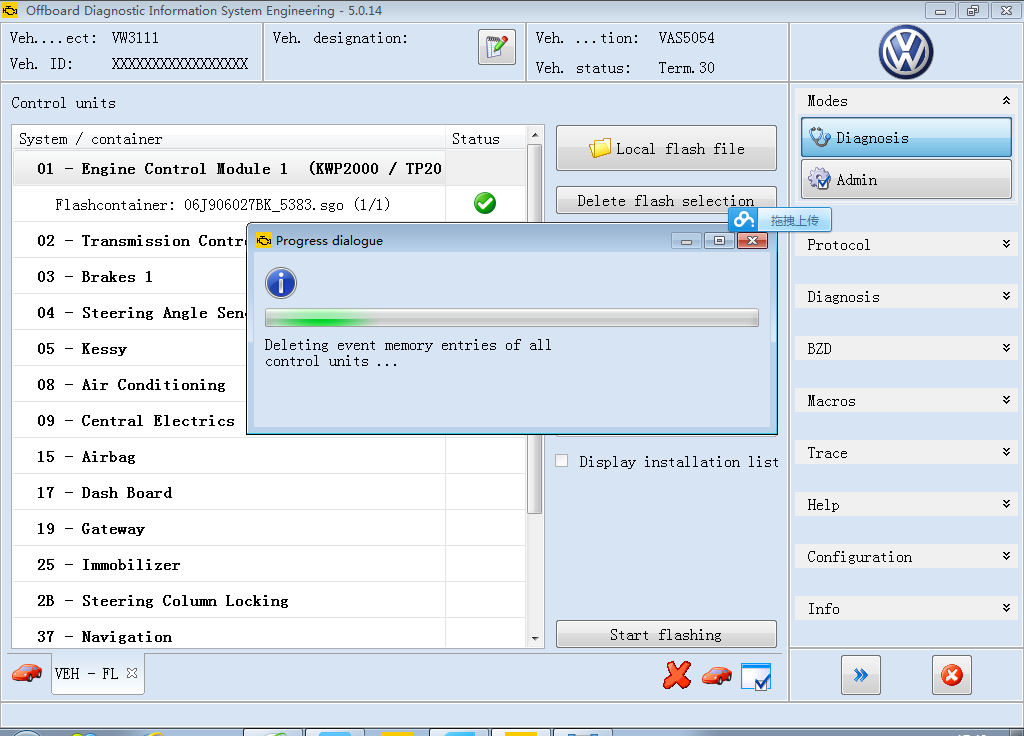Screen dimensions: 1024x736
Task: Maximize the Progress dialogue window
Action: click(x=719, y=241)
